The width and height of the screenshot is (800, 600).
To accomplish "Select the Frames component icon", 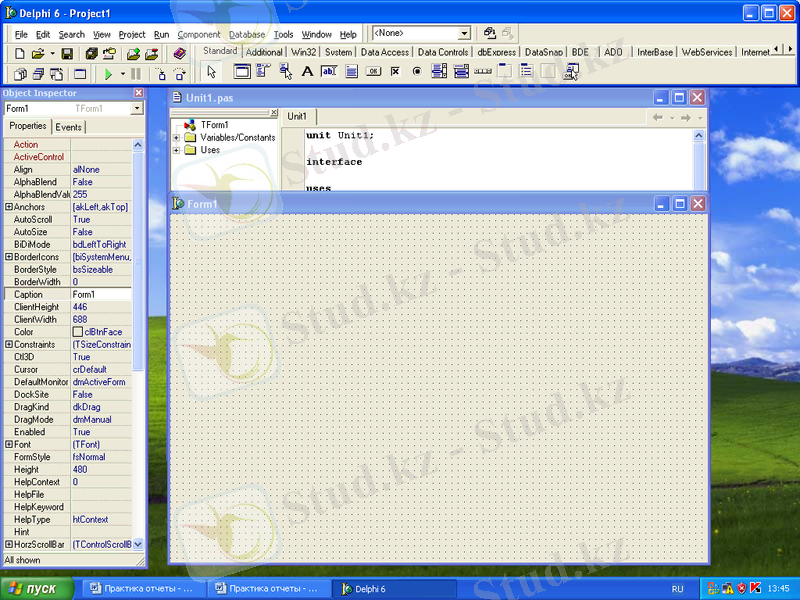I will coord(242,71).
